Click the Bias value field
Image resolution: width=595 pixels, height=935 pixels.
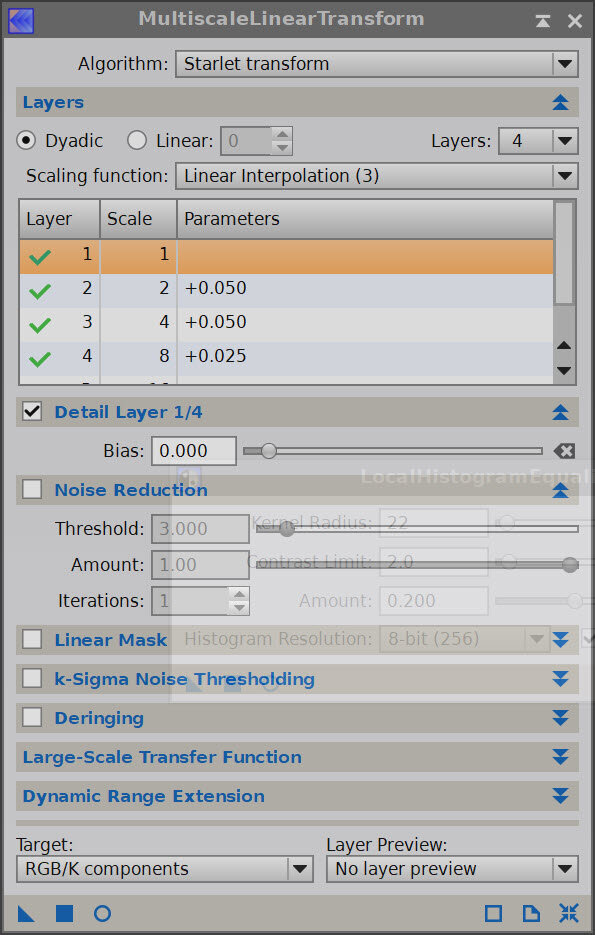[x=194, y=451]
